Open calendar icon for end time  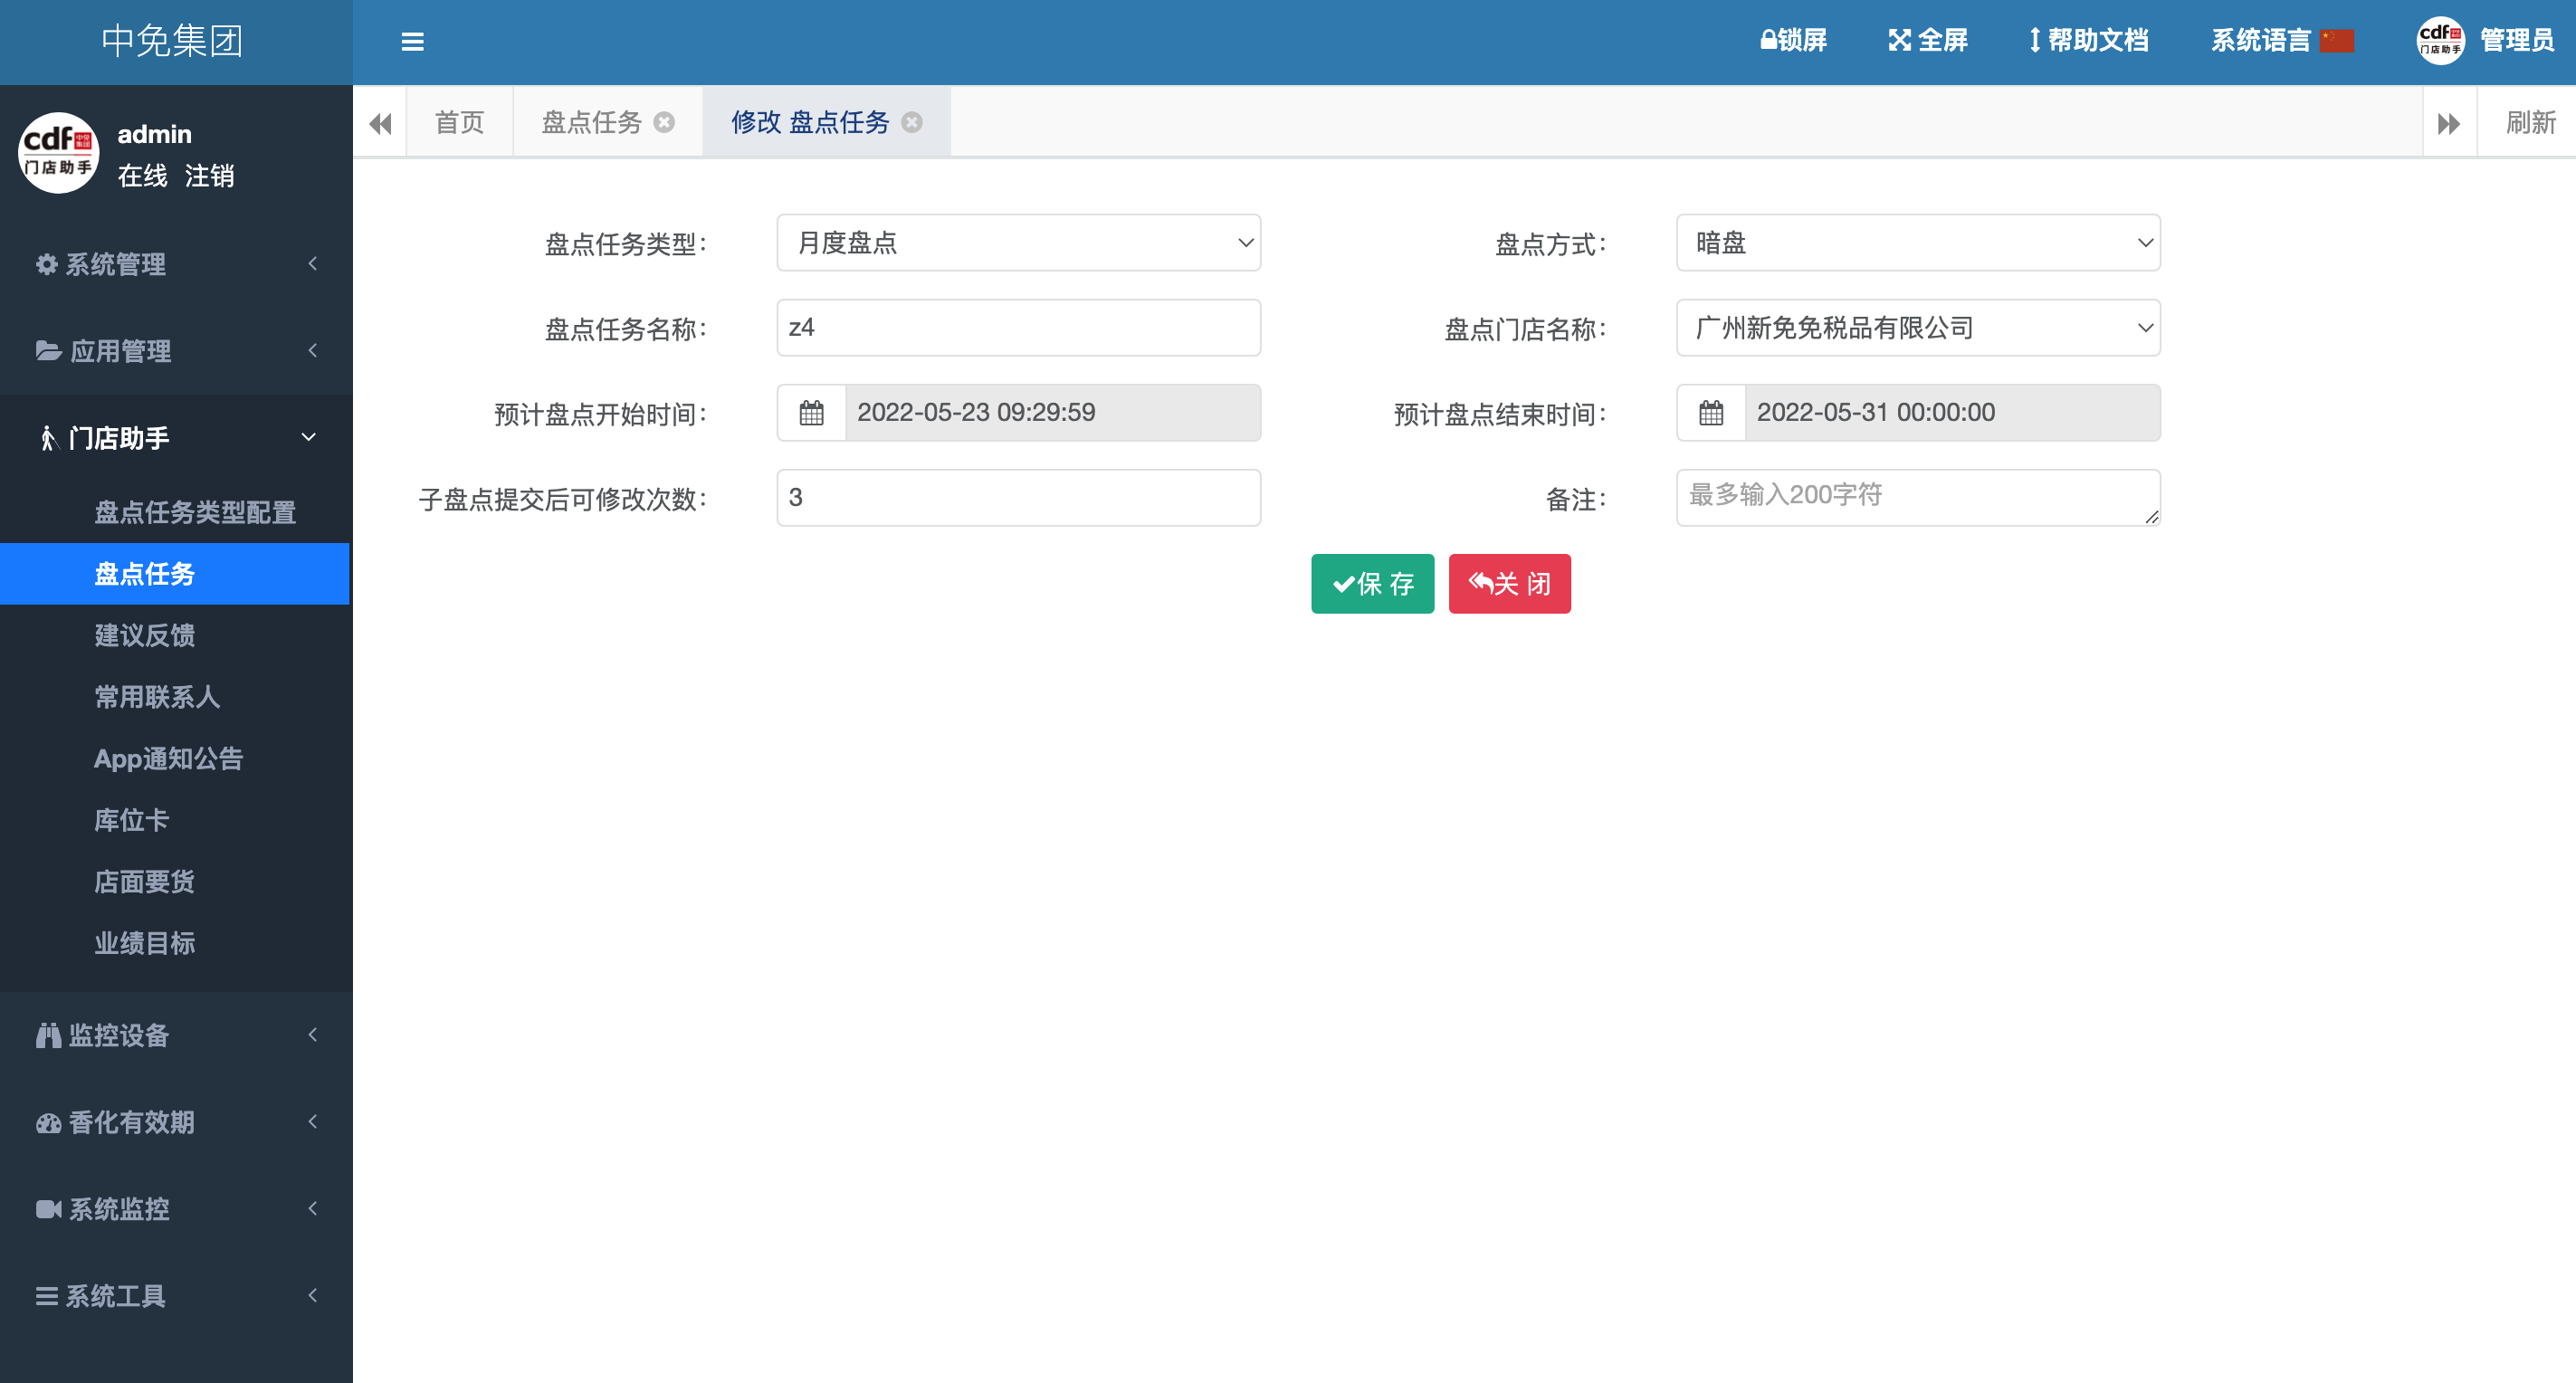tap(1711, 413)
